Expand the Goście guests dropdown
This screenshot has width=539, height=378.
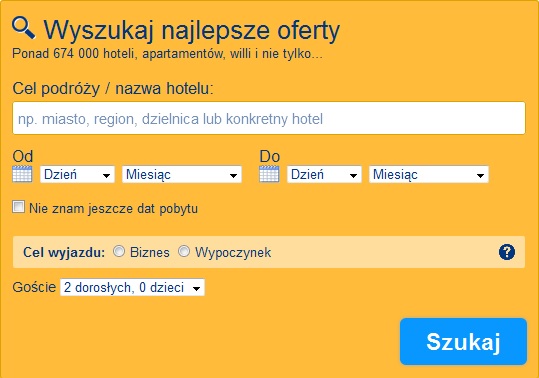click(132, 287)
